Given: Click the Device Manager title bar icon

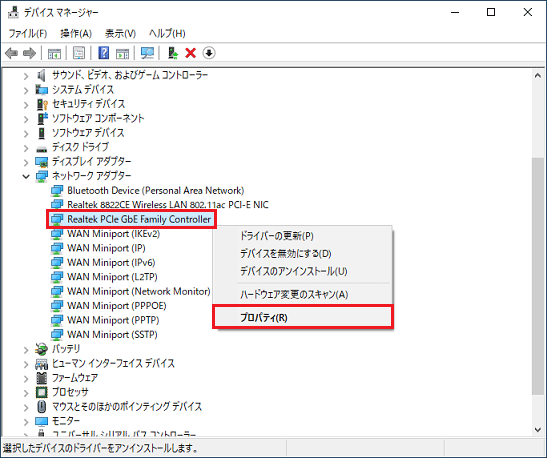Looking at the screenshot, I should tap(14, 12).
